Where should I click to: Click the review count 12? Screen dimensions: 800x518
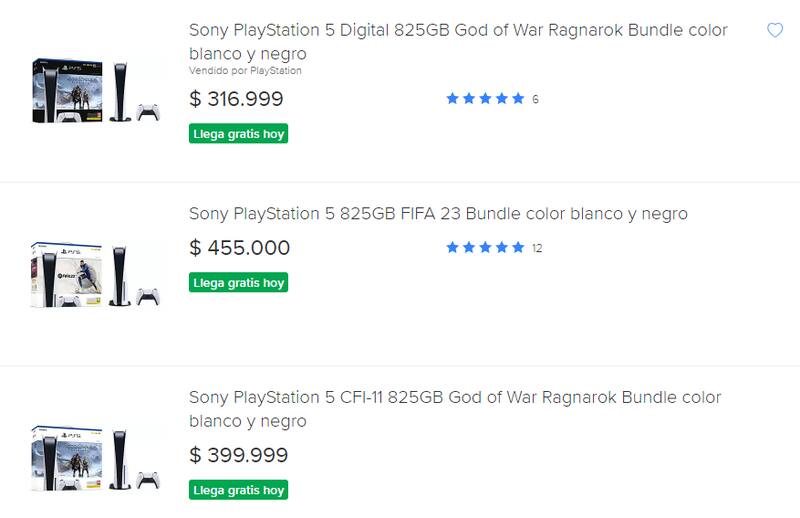coord(537,248)
